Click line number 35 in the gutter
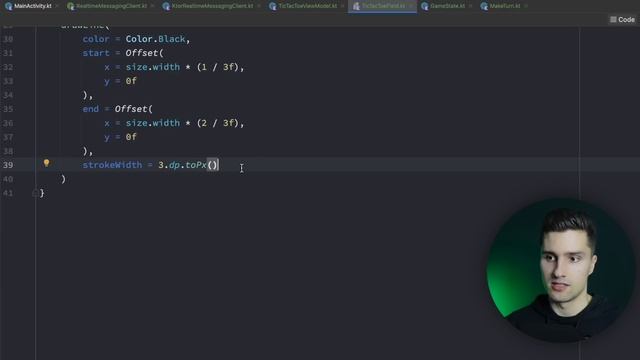Viewport: 640px width, 360px height. point(8,109)
